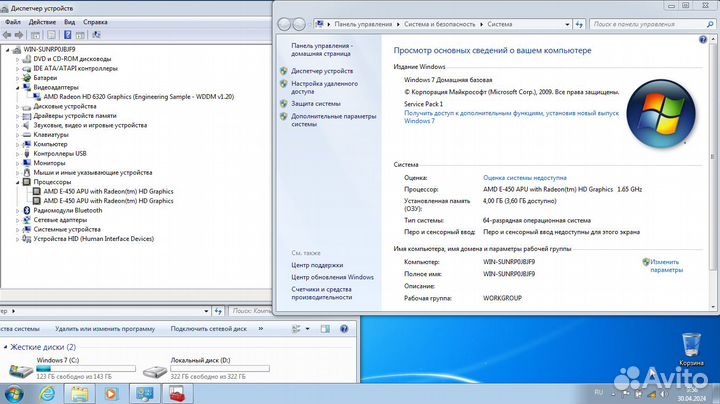Expand Дисковые устройства tree node
The height and width of the screenshot is (404, 720).
tap(18, 107)
